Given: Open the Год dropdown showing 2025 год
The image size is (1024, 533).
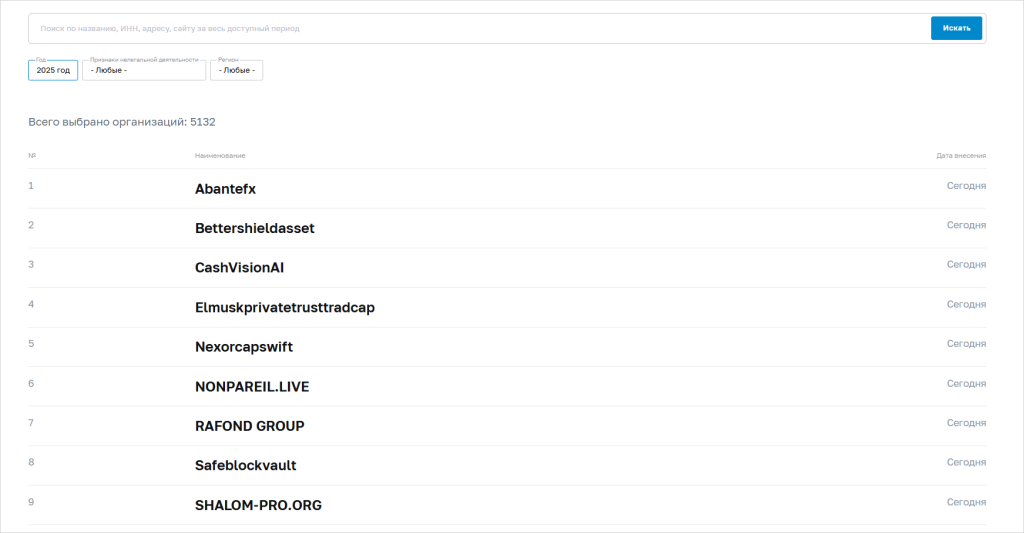Looking at the screenshot, I should tap(53, 71).
